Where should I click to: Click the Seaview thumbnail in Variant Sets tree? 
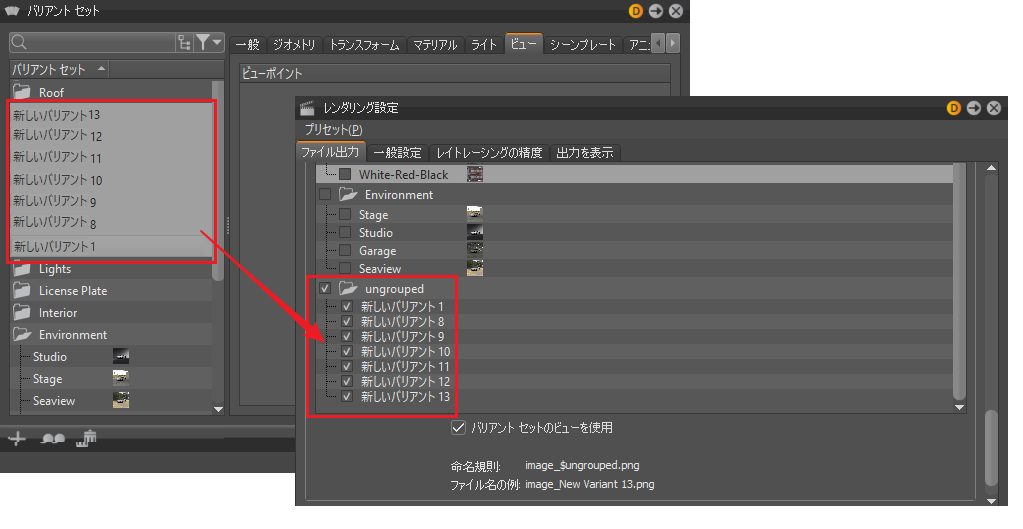(121, 400)
